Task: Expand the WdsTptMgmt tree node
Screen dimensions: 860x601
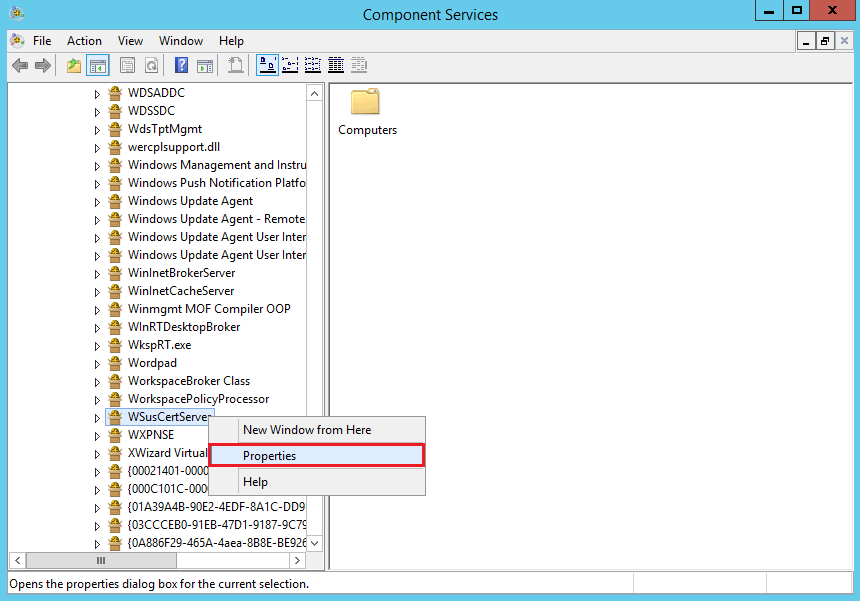Action: coord(97,130)
